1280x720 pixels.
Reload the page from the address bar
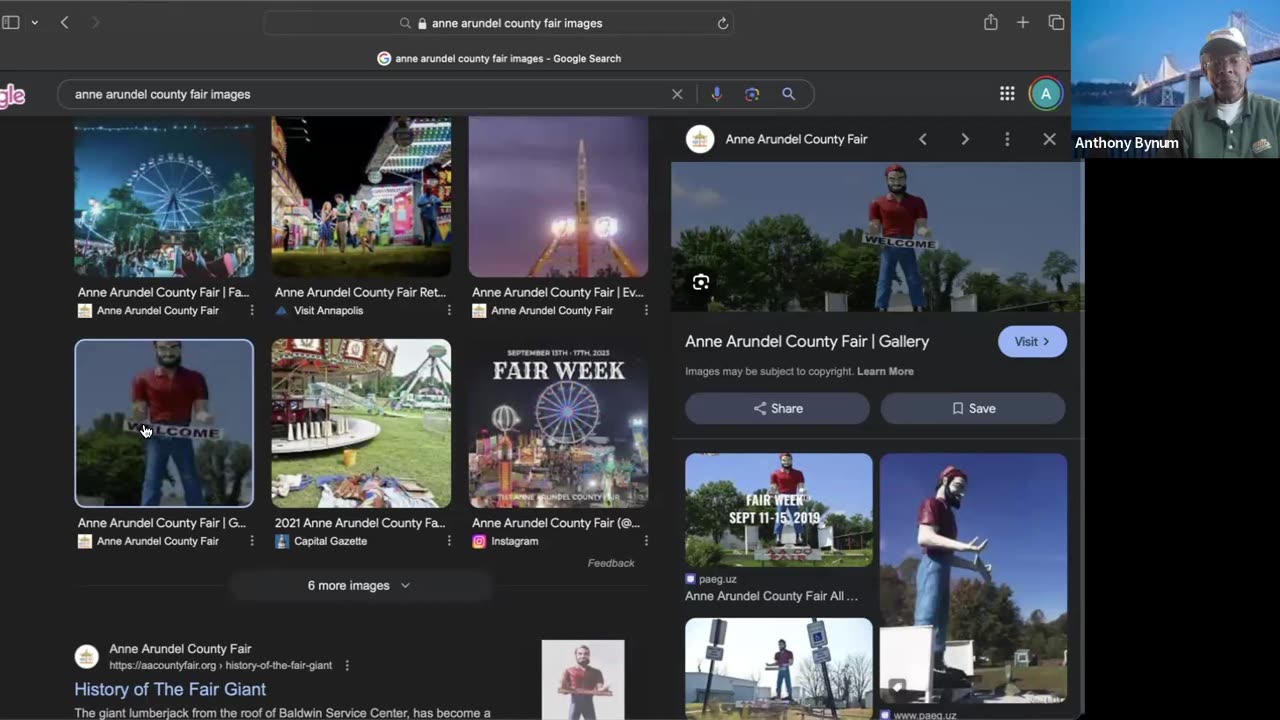coord(722,23)
